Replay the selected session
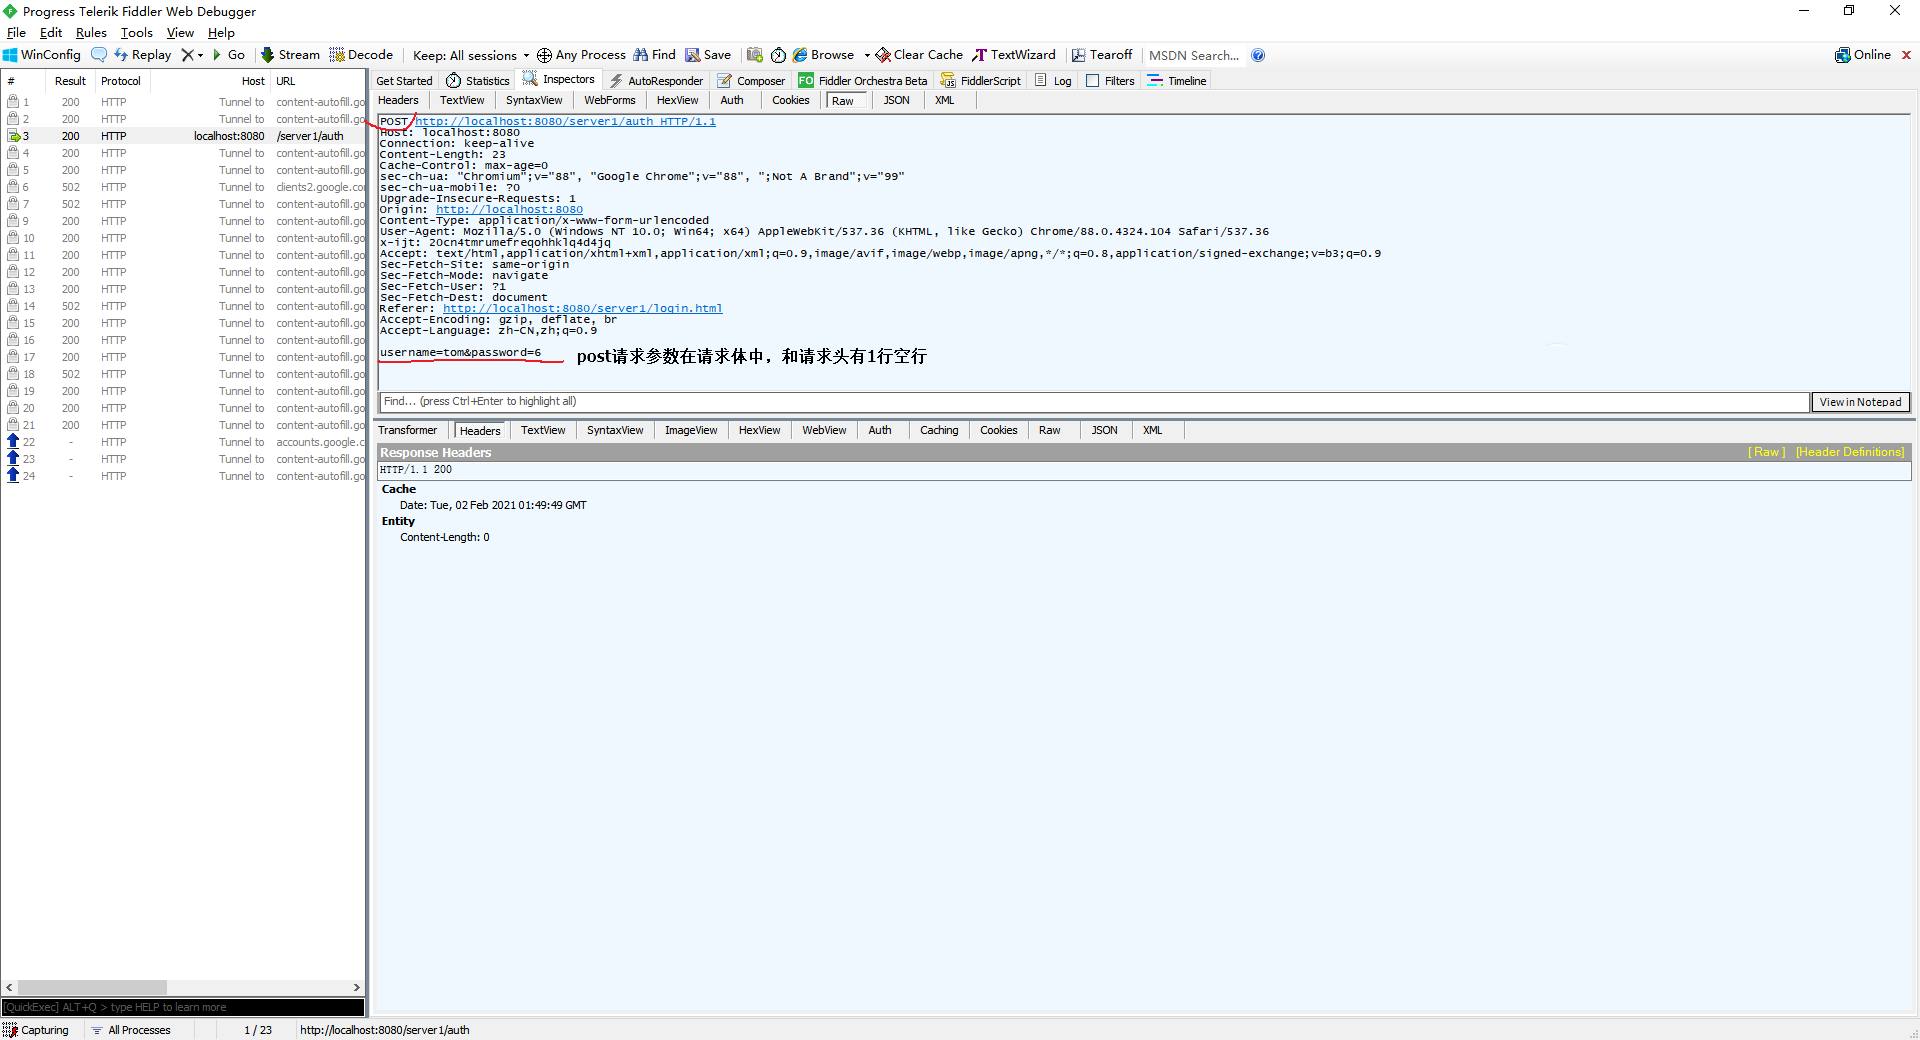This screenshot has width=1920, height=1040. [x=142, y=55]
